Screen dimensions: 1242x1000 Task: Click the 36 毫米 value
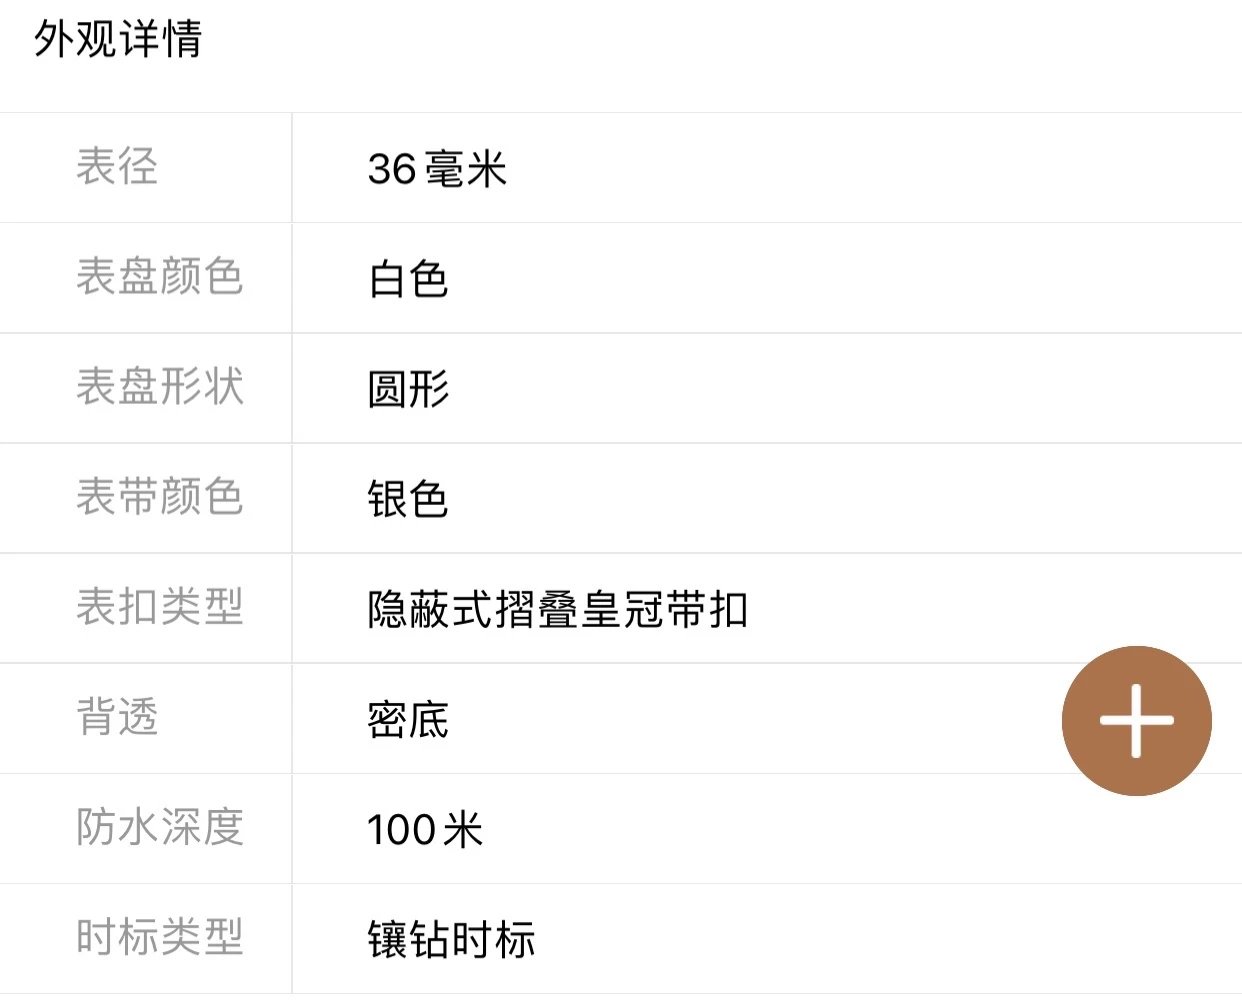437,169
